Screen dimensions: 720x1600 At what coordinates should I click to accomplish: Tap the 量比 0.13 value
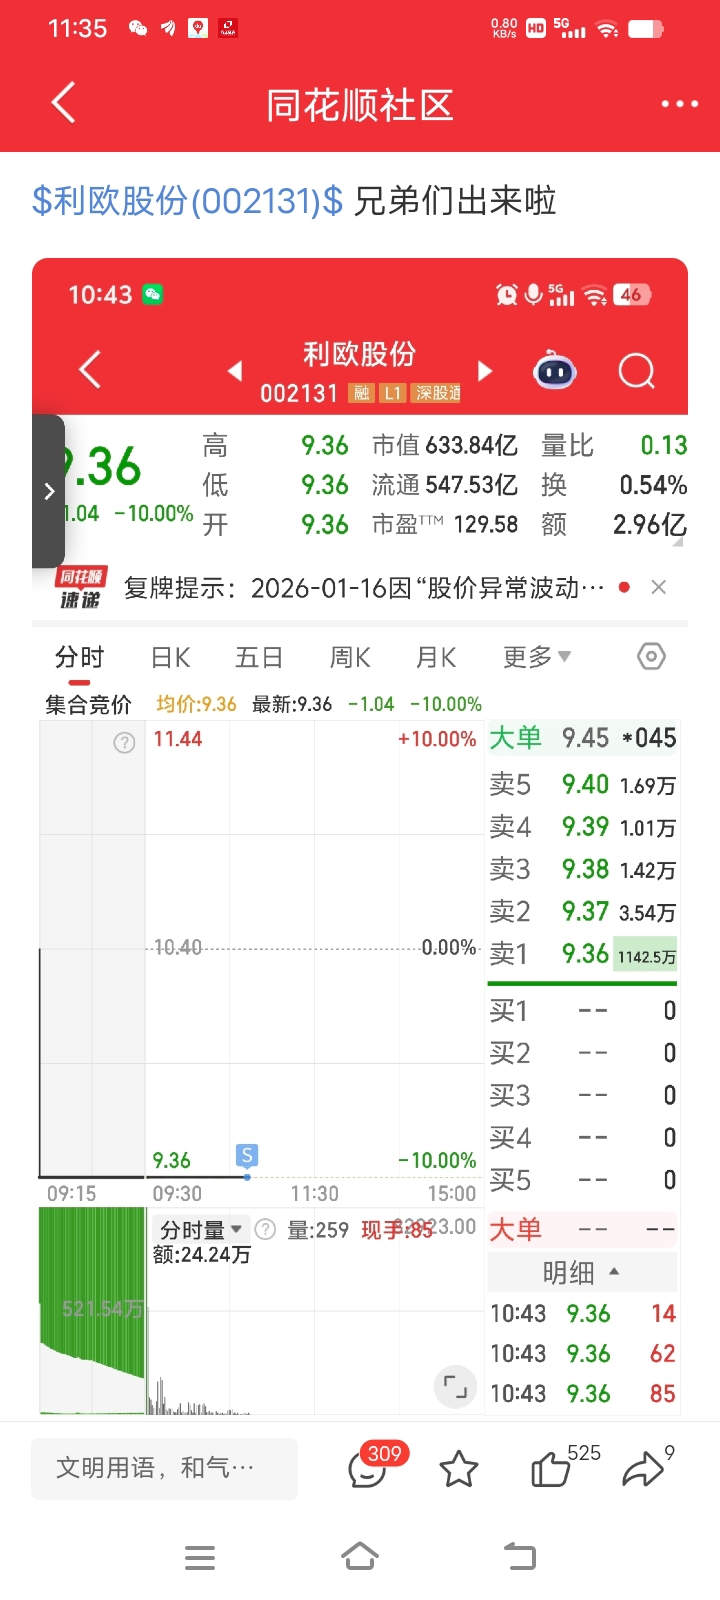pyautogui.click(x=614, y=445)
